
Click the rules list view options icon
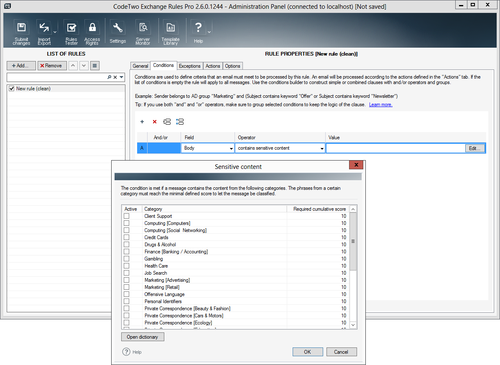coord(95,66)
